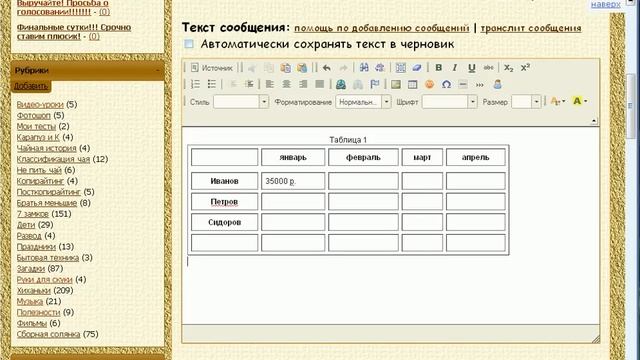Viewport: 640px width, 360px height.
Task: Click the Paste from Word icon
Action: (302, 68)
